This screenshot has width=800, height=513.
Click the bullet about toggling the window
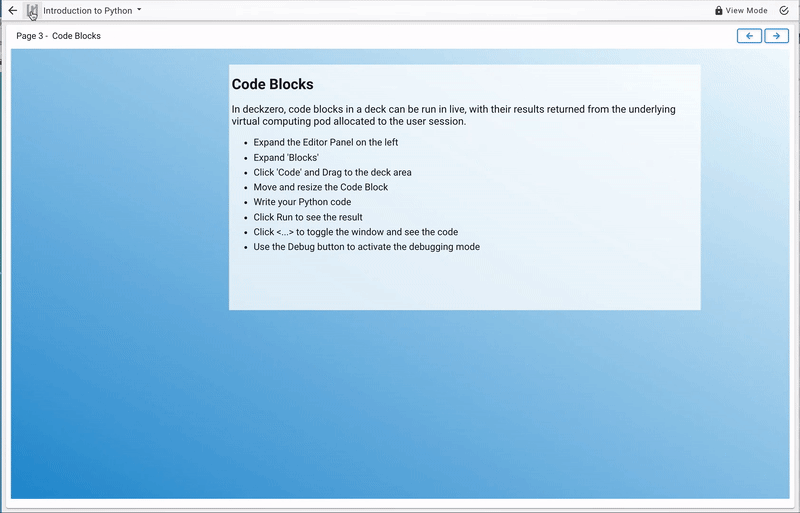(x=356, y=232)
